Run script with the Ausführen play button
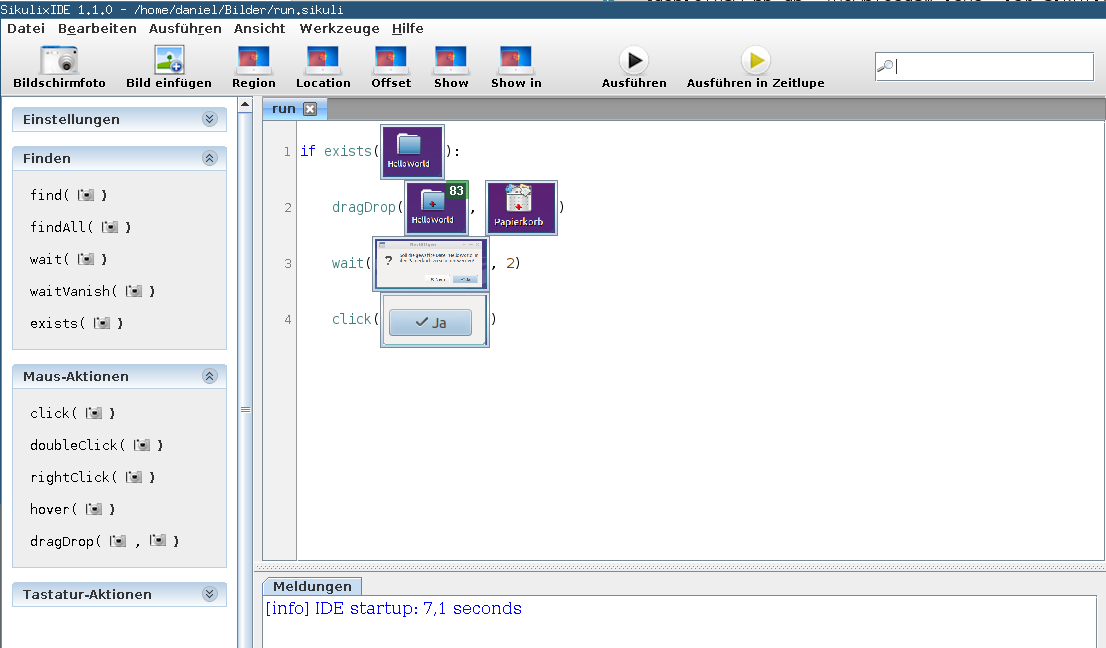The height and width of the screenshot is (648, 1106). tap(634, 61)
